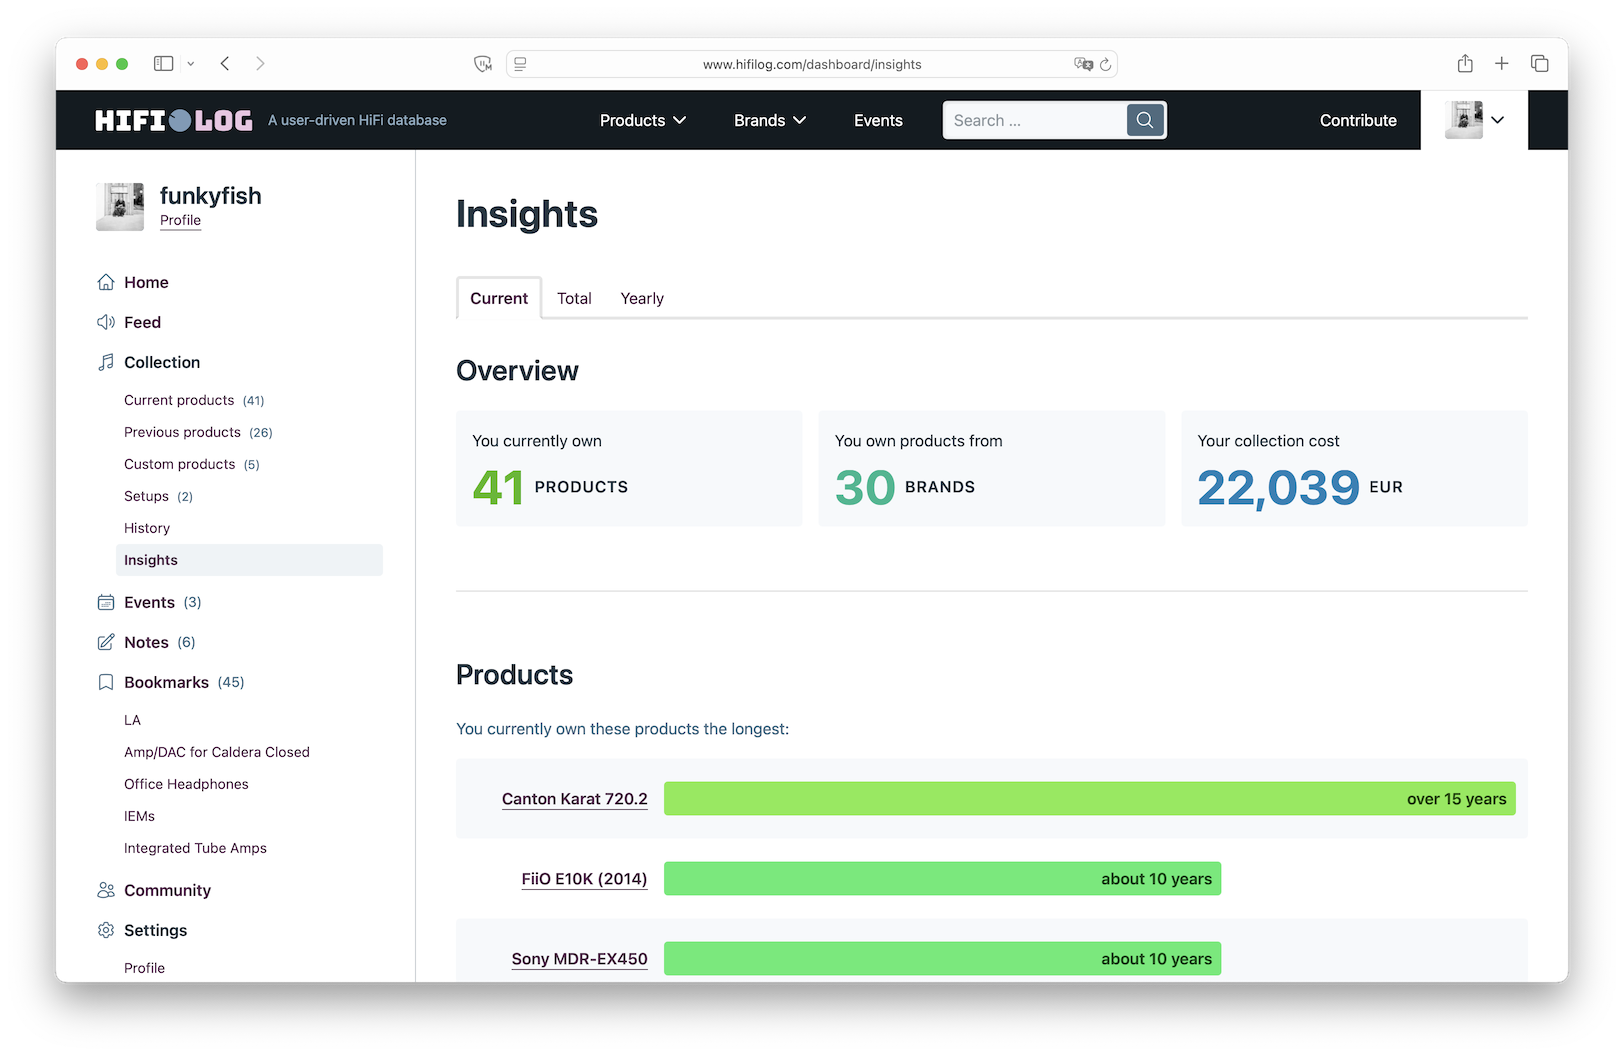The image size is (1624, 1056).
Task: Open the Integrated Tube Amps bookmark list
Action: (195, 848)
